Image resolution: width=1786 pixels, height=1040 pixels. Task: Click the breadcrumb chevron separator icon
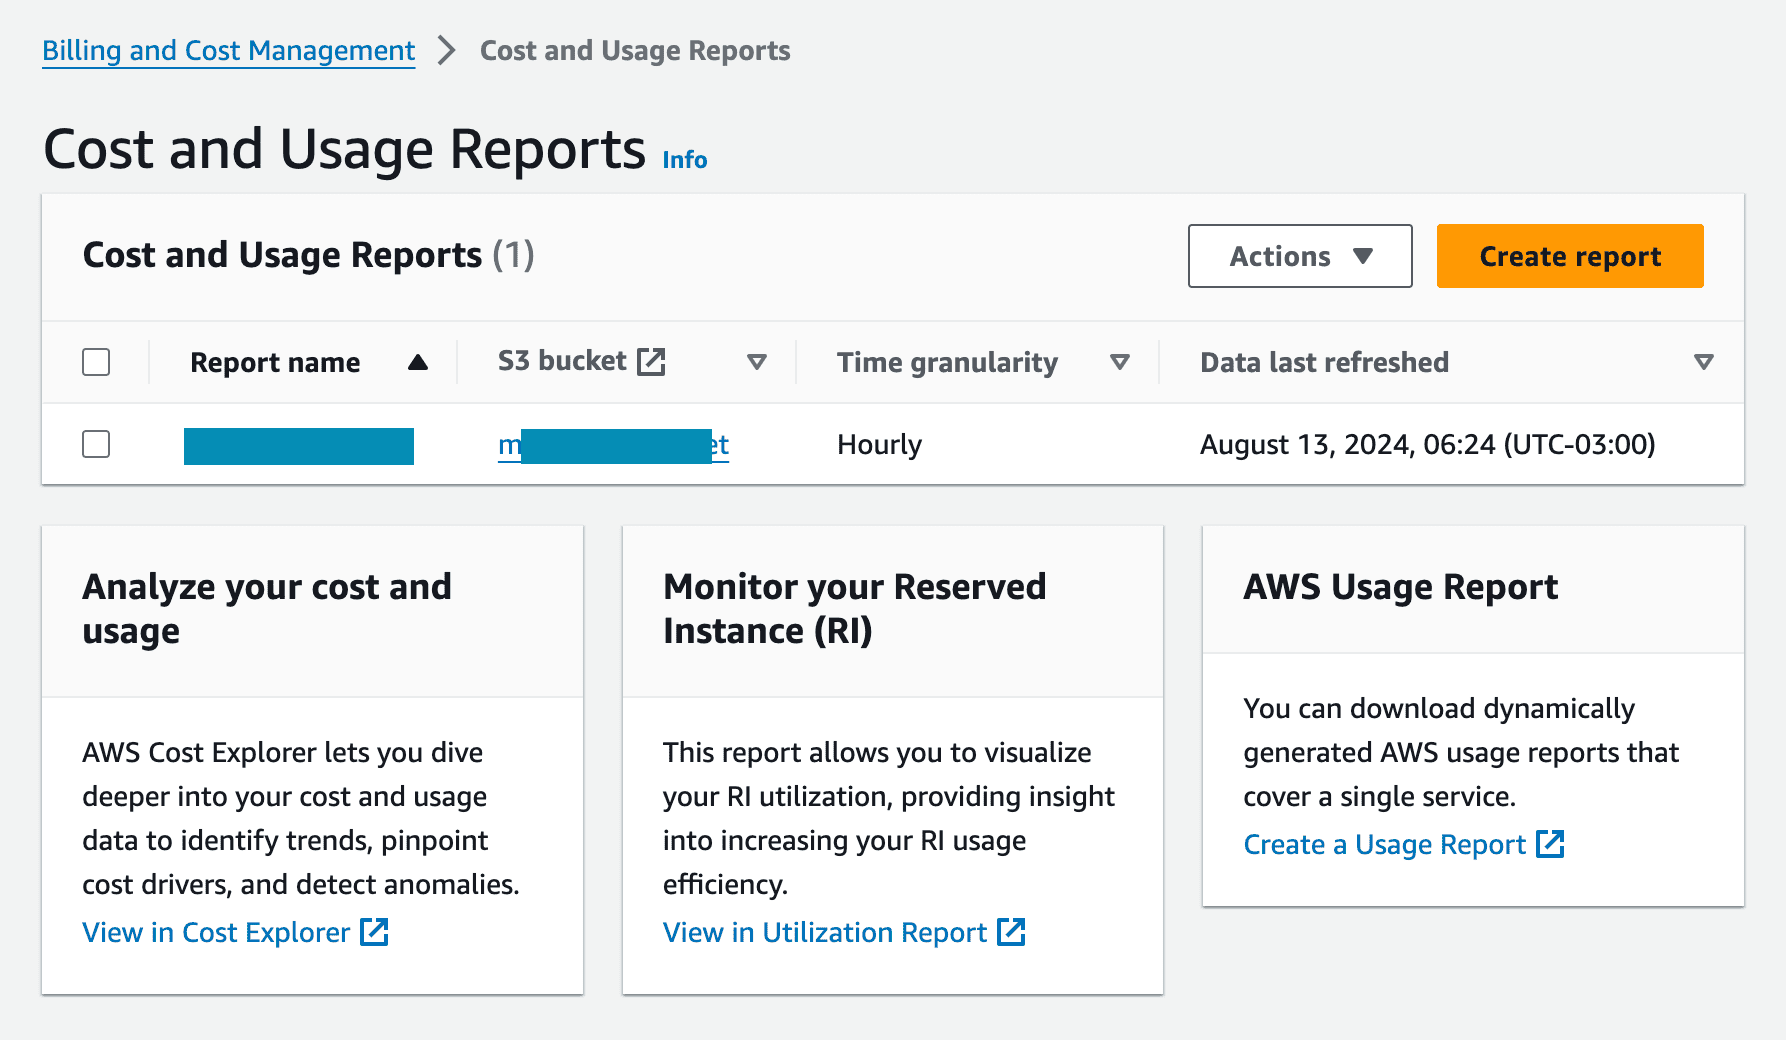click(447, 50)
